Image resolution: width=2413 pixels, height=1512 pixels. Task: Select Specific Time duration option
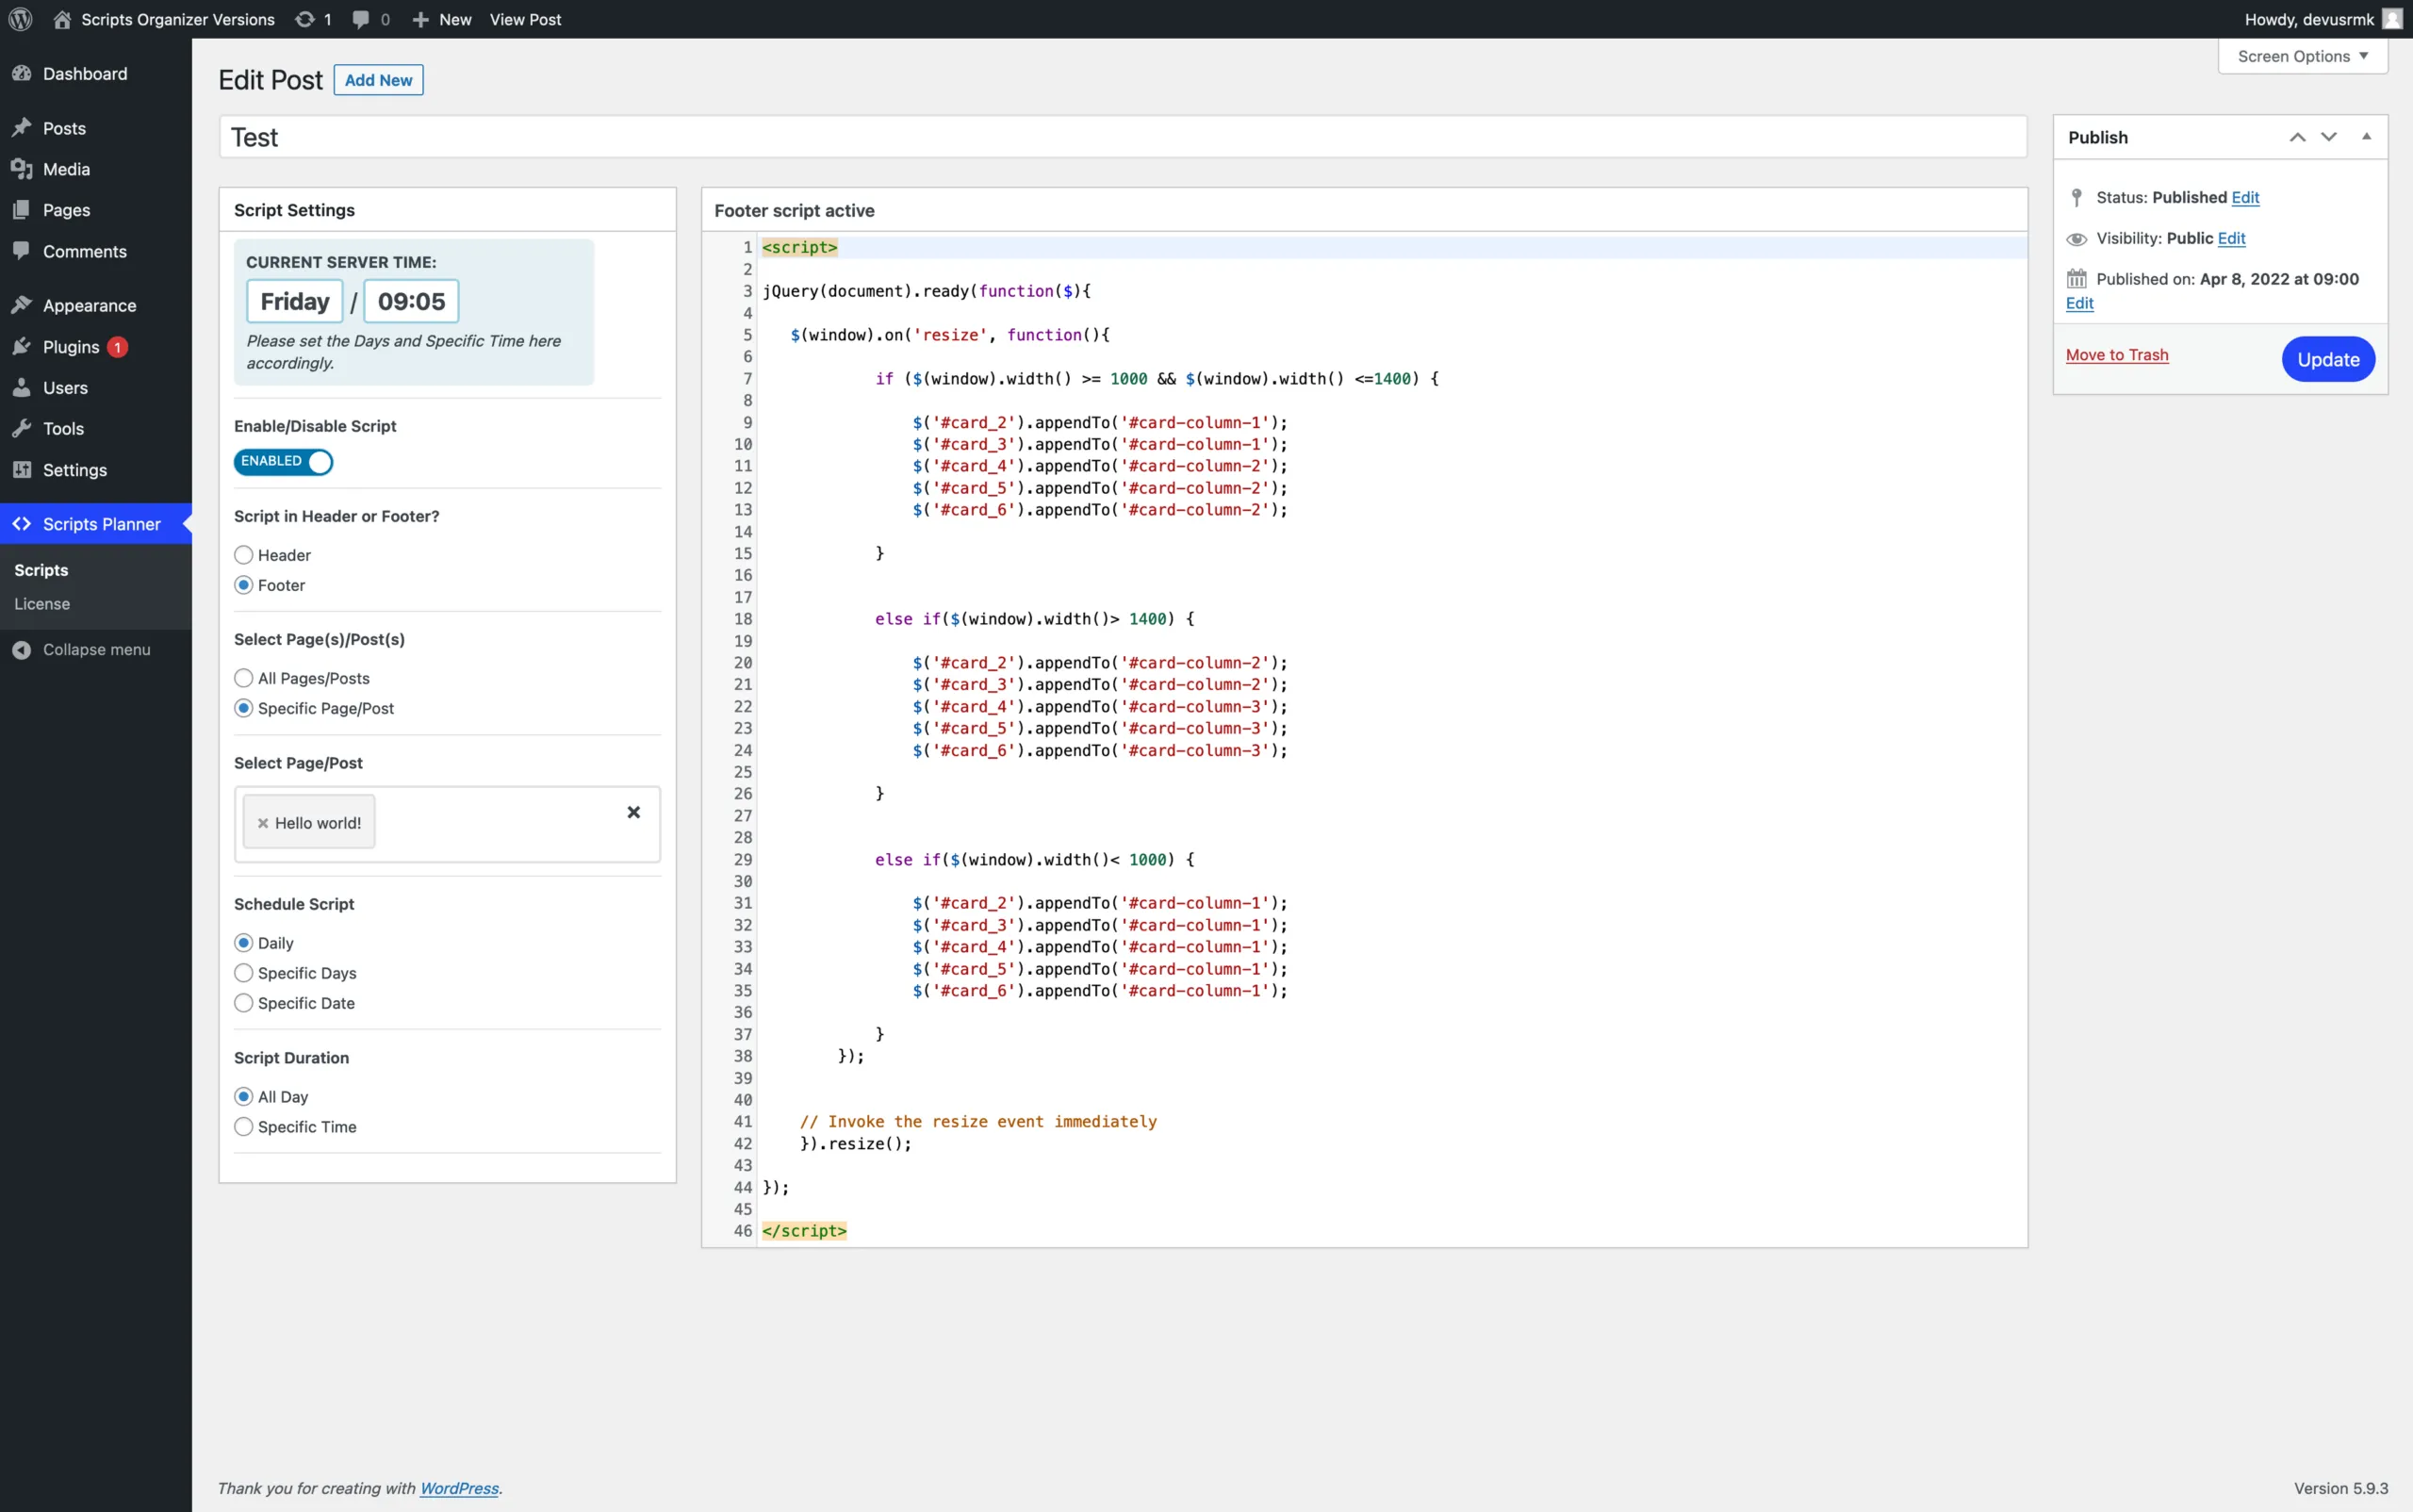tap(243, 1127)
